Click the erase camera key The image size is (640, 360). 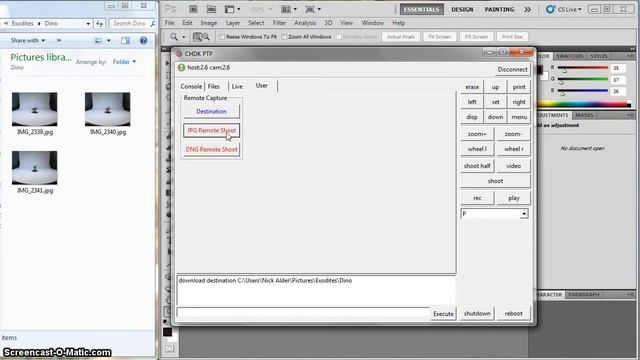[472, 87]
